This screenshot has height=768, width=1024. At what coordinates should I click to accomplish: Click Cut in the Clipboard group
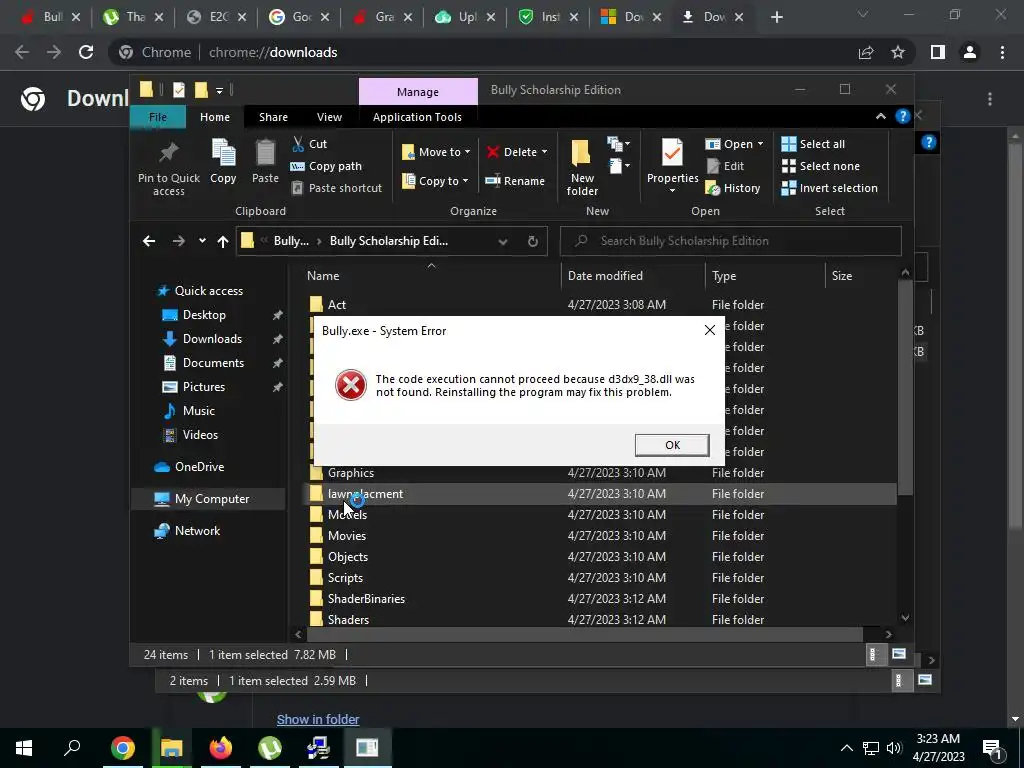(x=310, y=144)
